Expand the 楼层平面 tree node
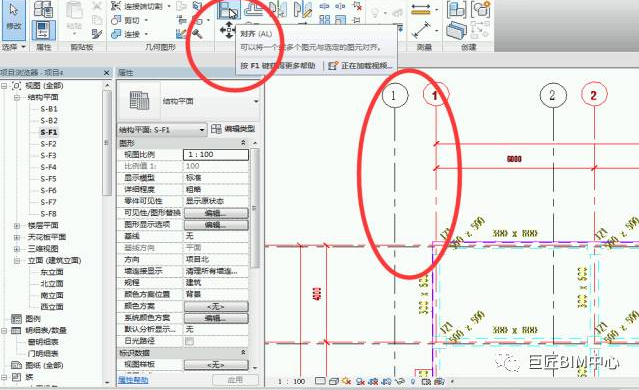639x390 pixels. coord(17,225)
